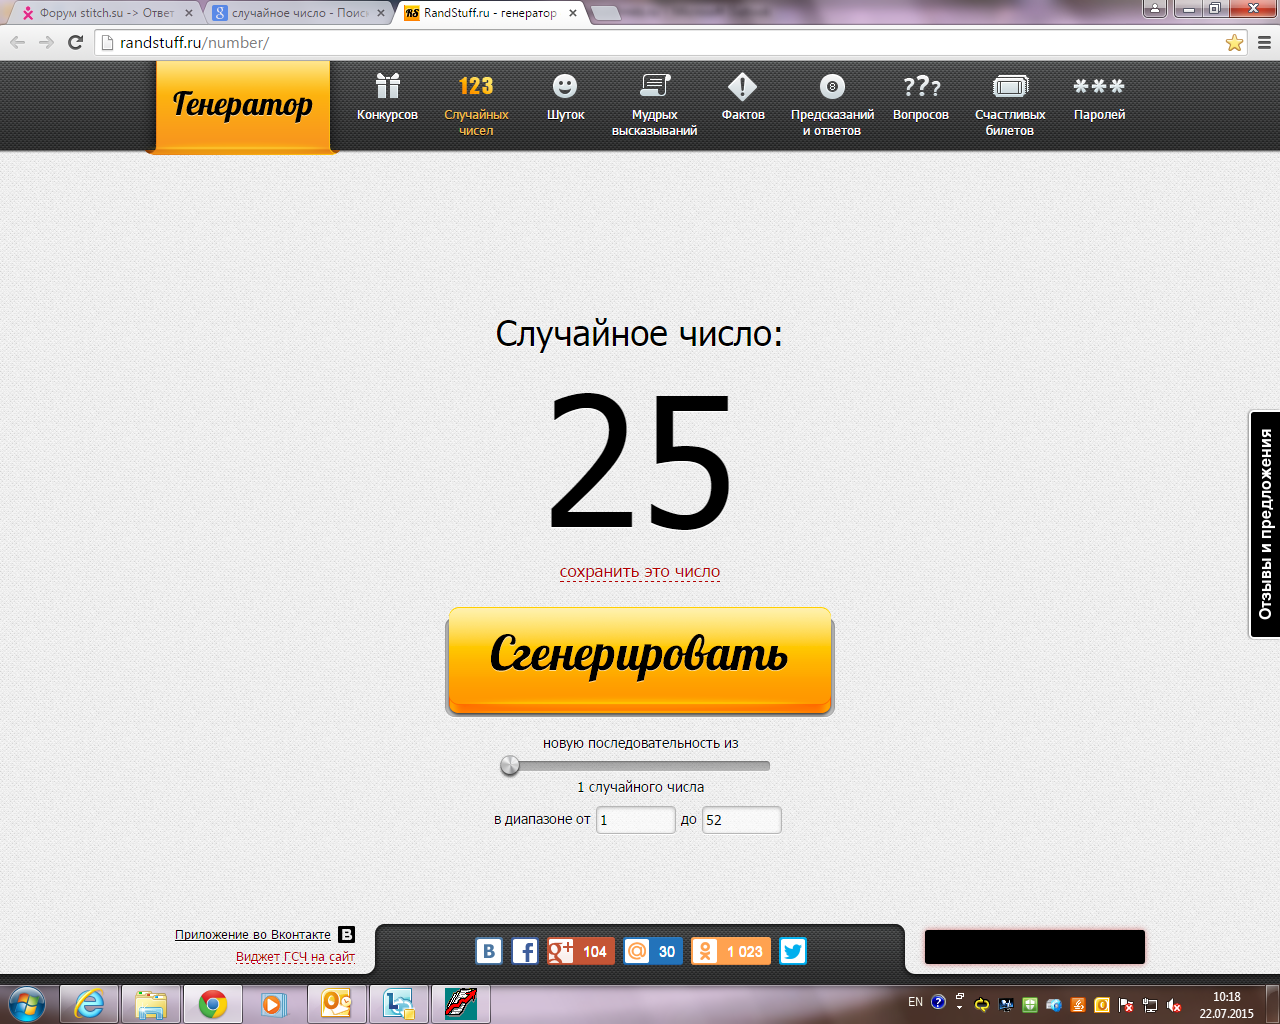Share via the Twitter bird icon
Screen dimensions: 1280x1024
click(793, 951)
